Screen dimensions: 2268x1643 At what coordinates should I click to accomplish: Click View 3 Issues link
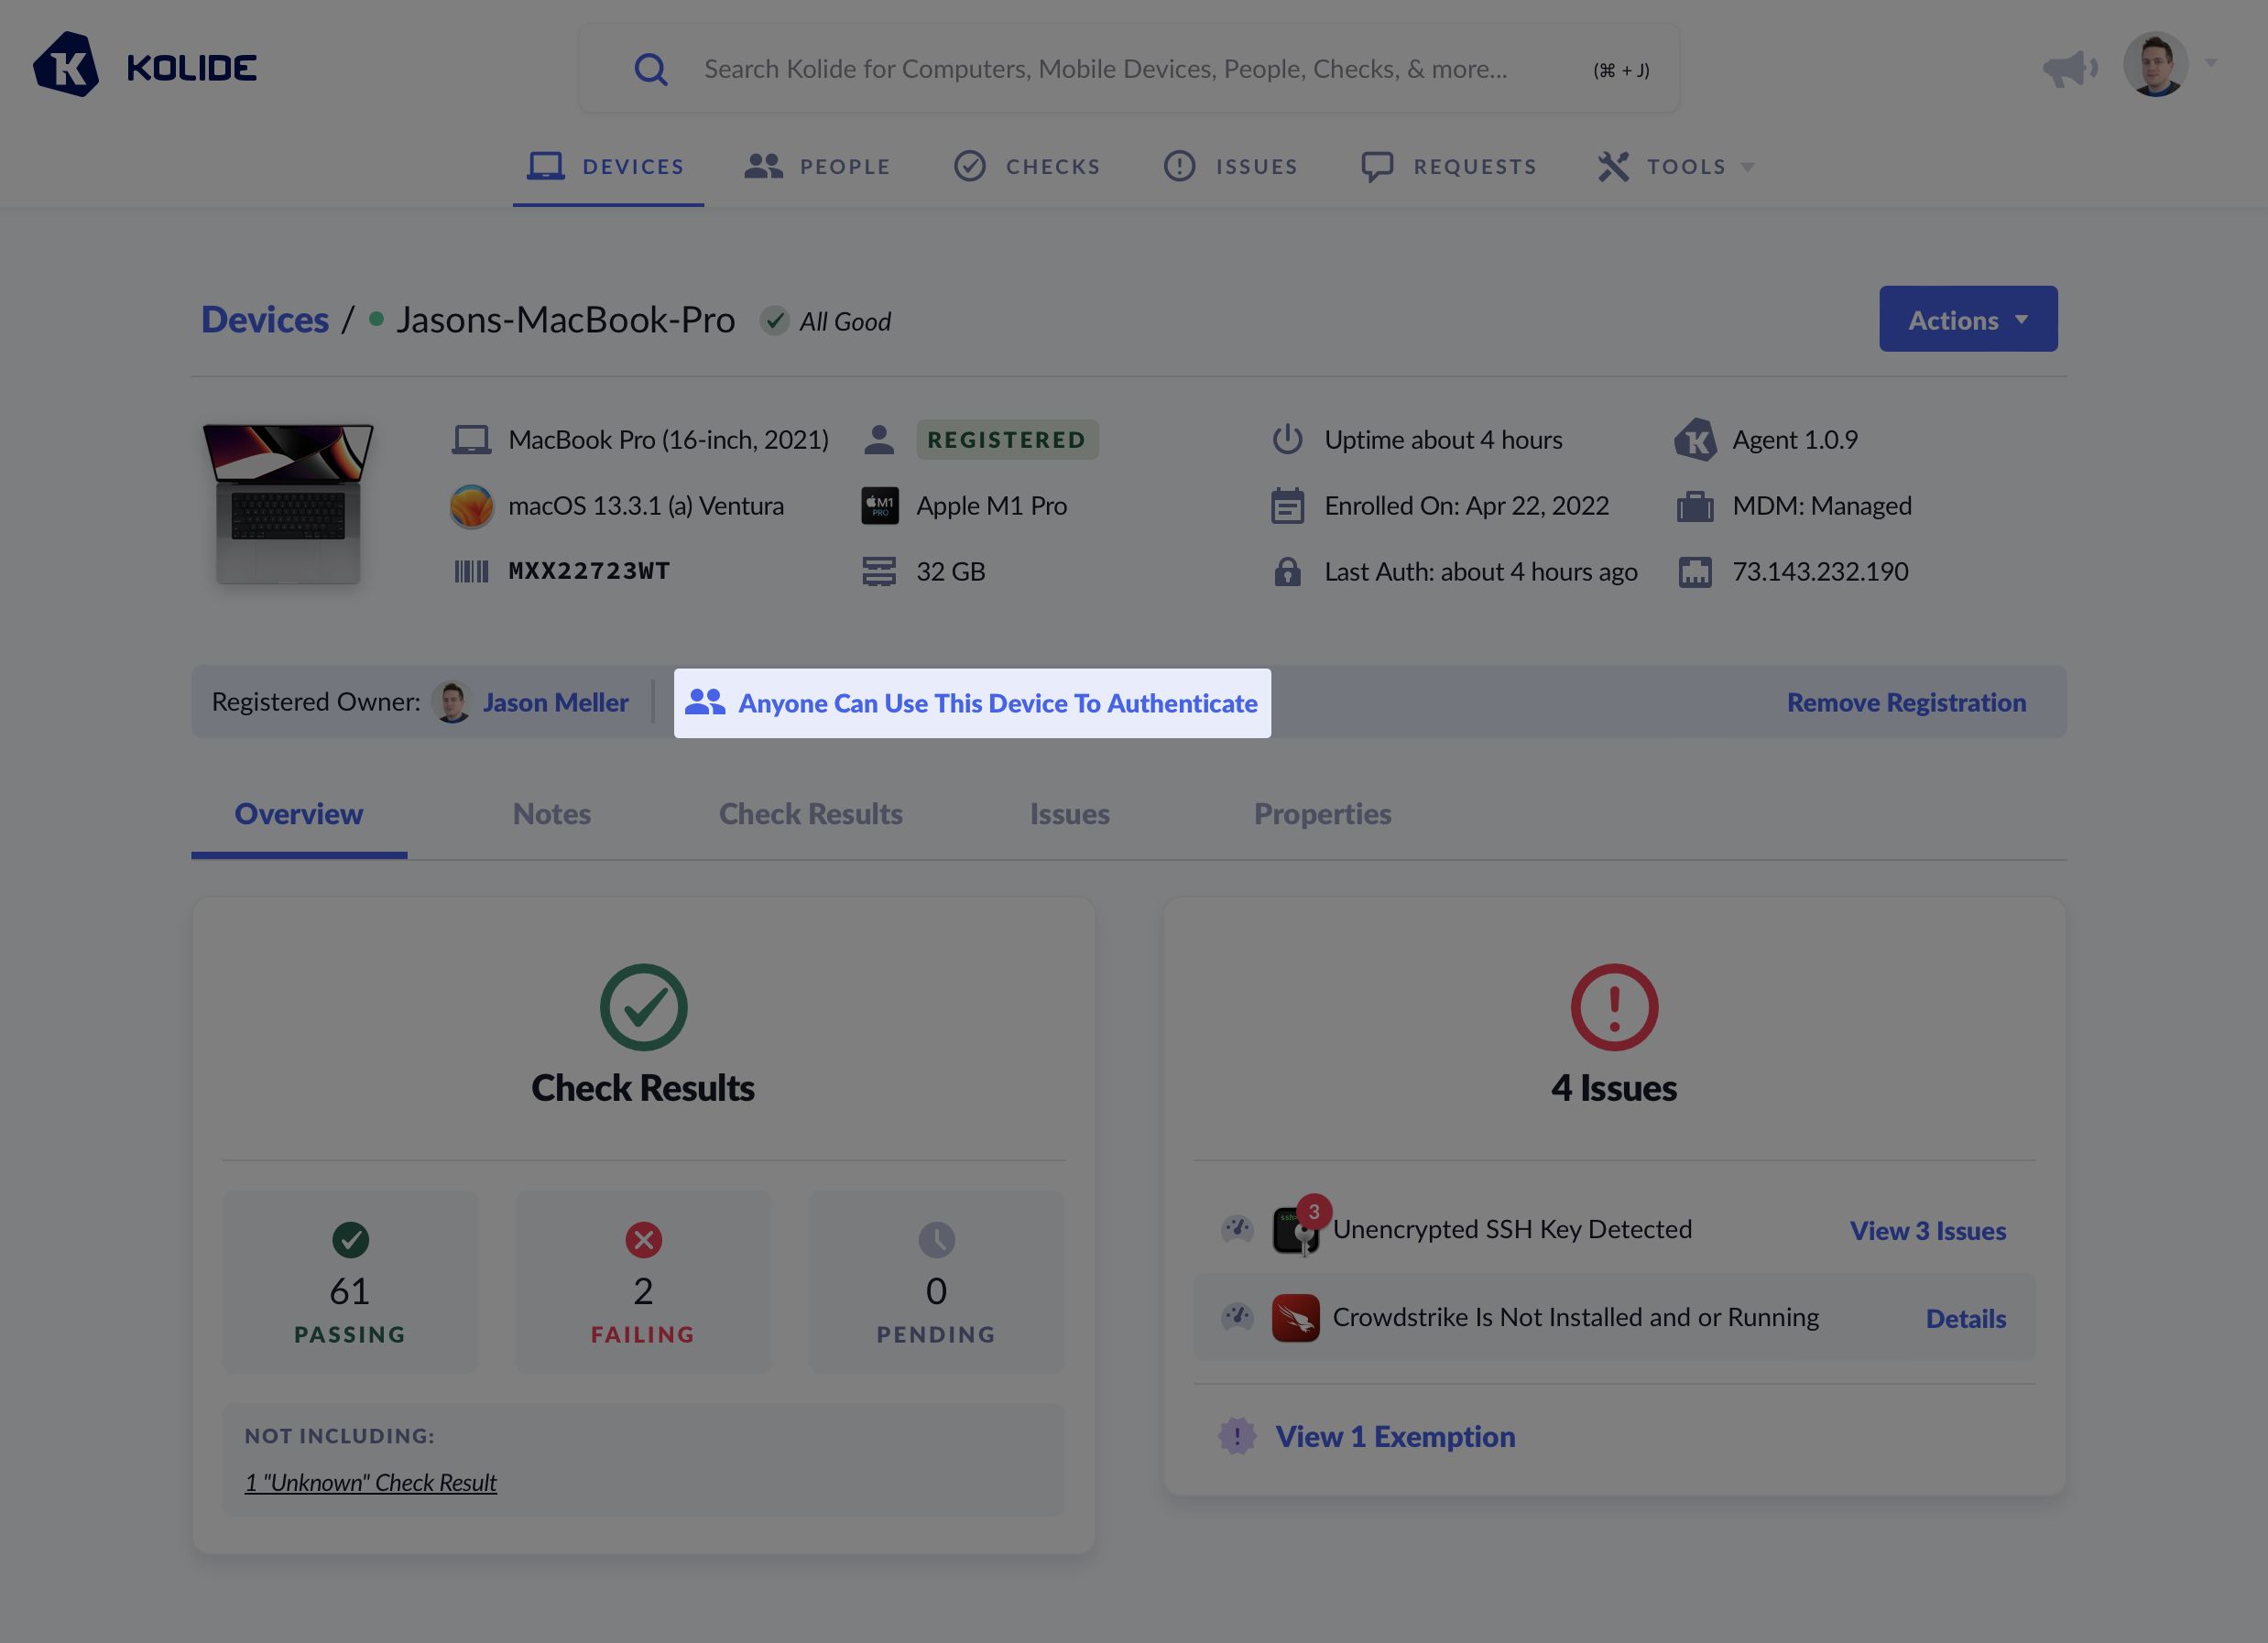(x=1927, y=1230)
